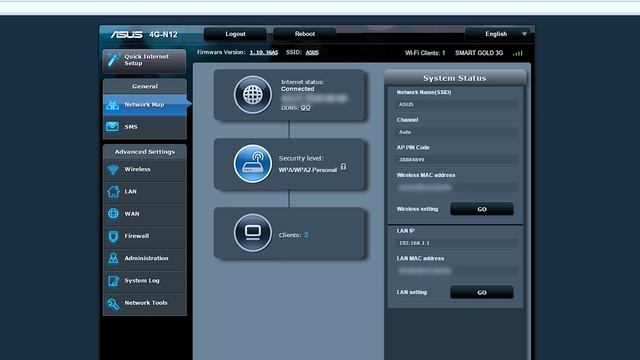
Task: Click the firmware version link
Action: (x=264, y=52)
